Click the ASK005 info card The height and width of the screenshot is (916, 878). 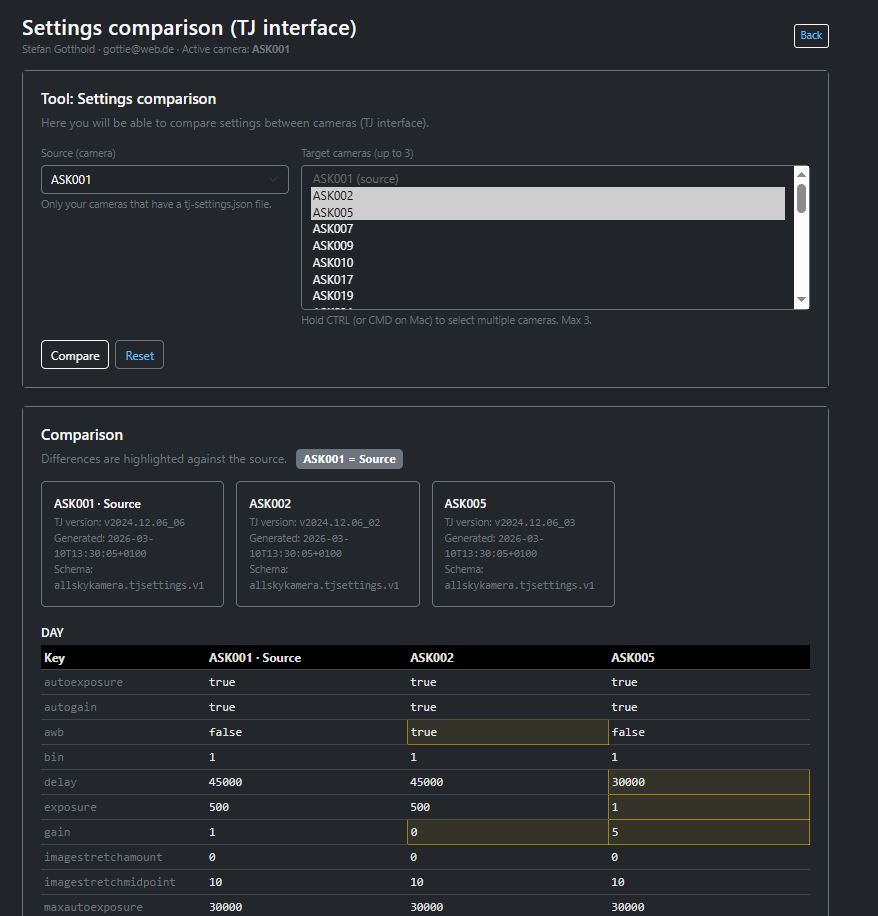(x=523, y=544)
